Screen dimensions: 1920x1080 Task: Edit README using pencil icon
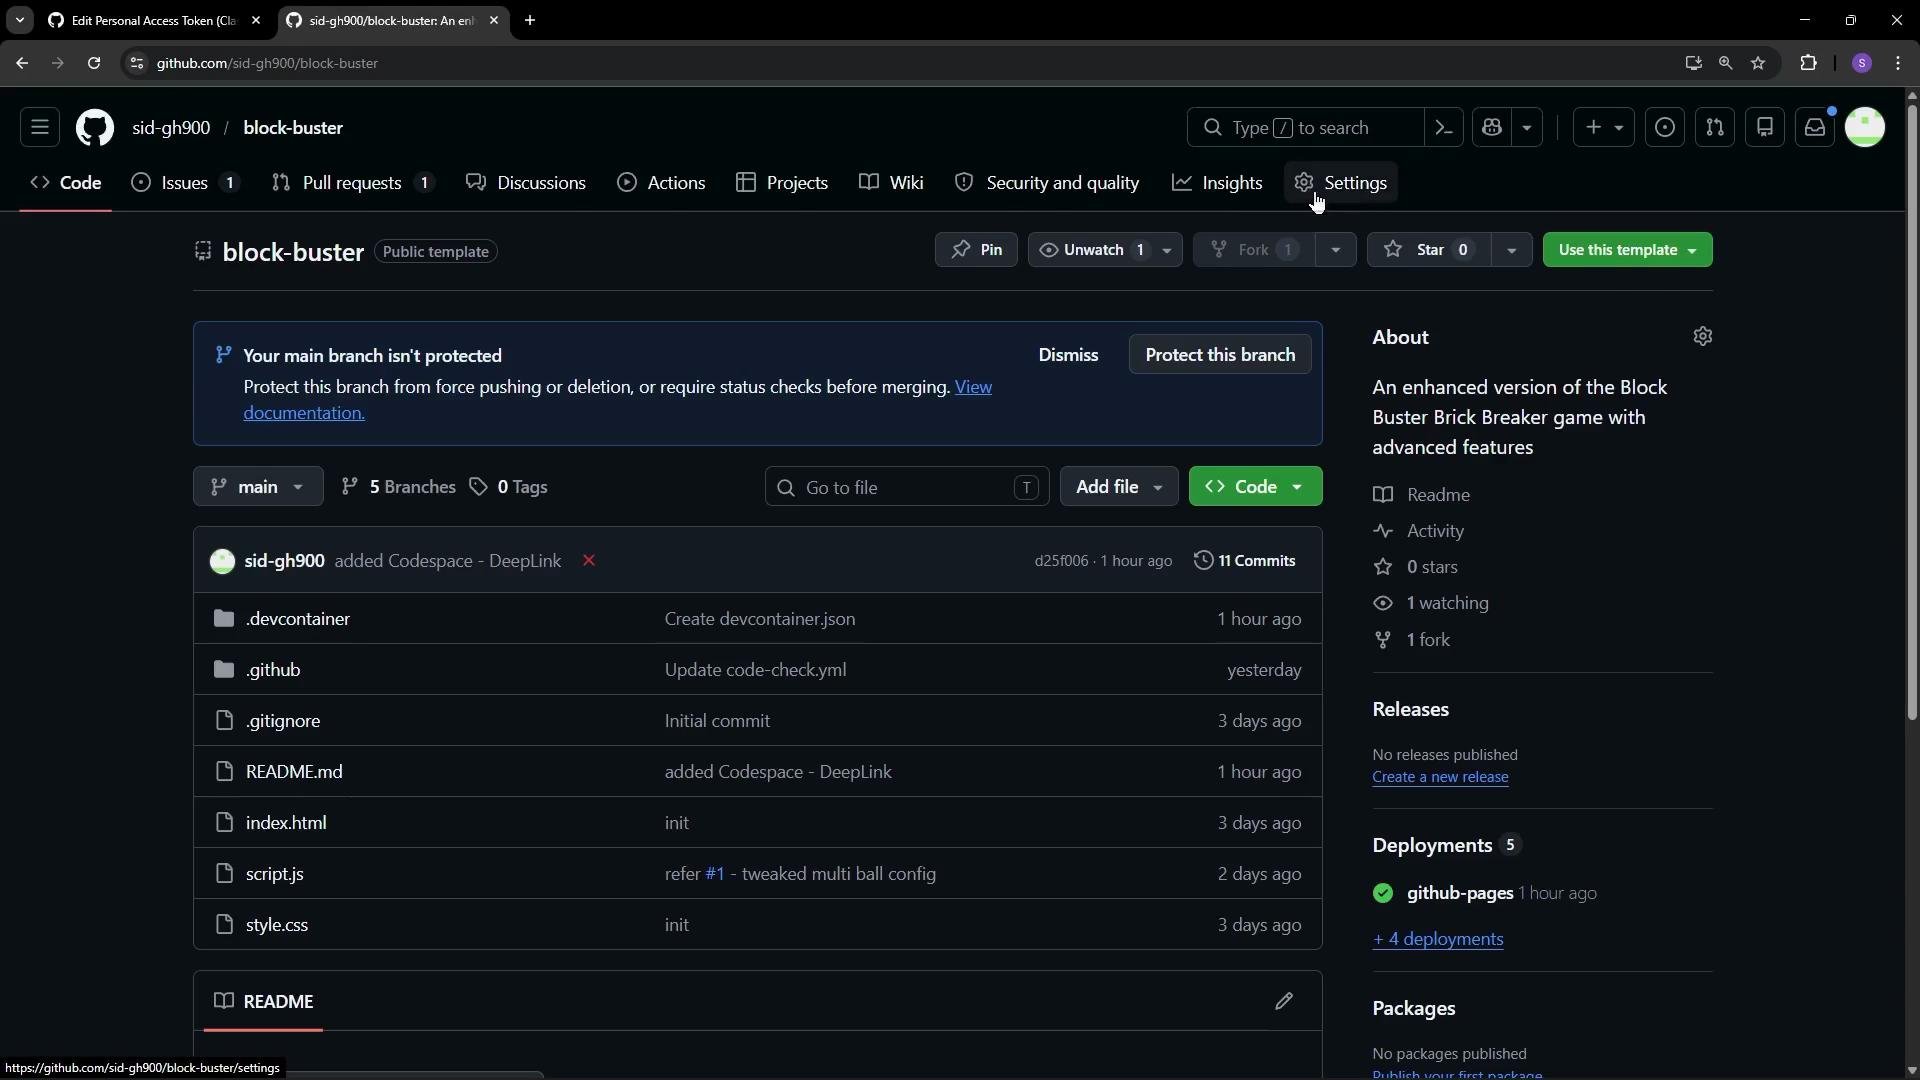(x=1284, y=1002)
